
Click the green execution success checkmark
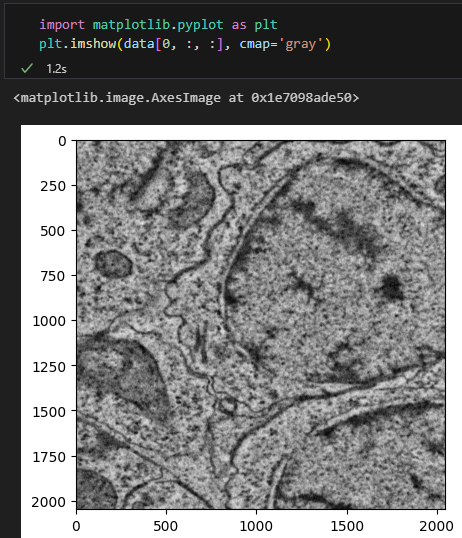coord(27,68)
